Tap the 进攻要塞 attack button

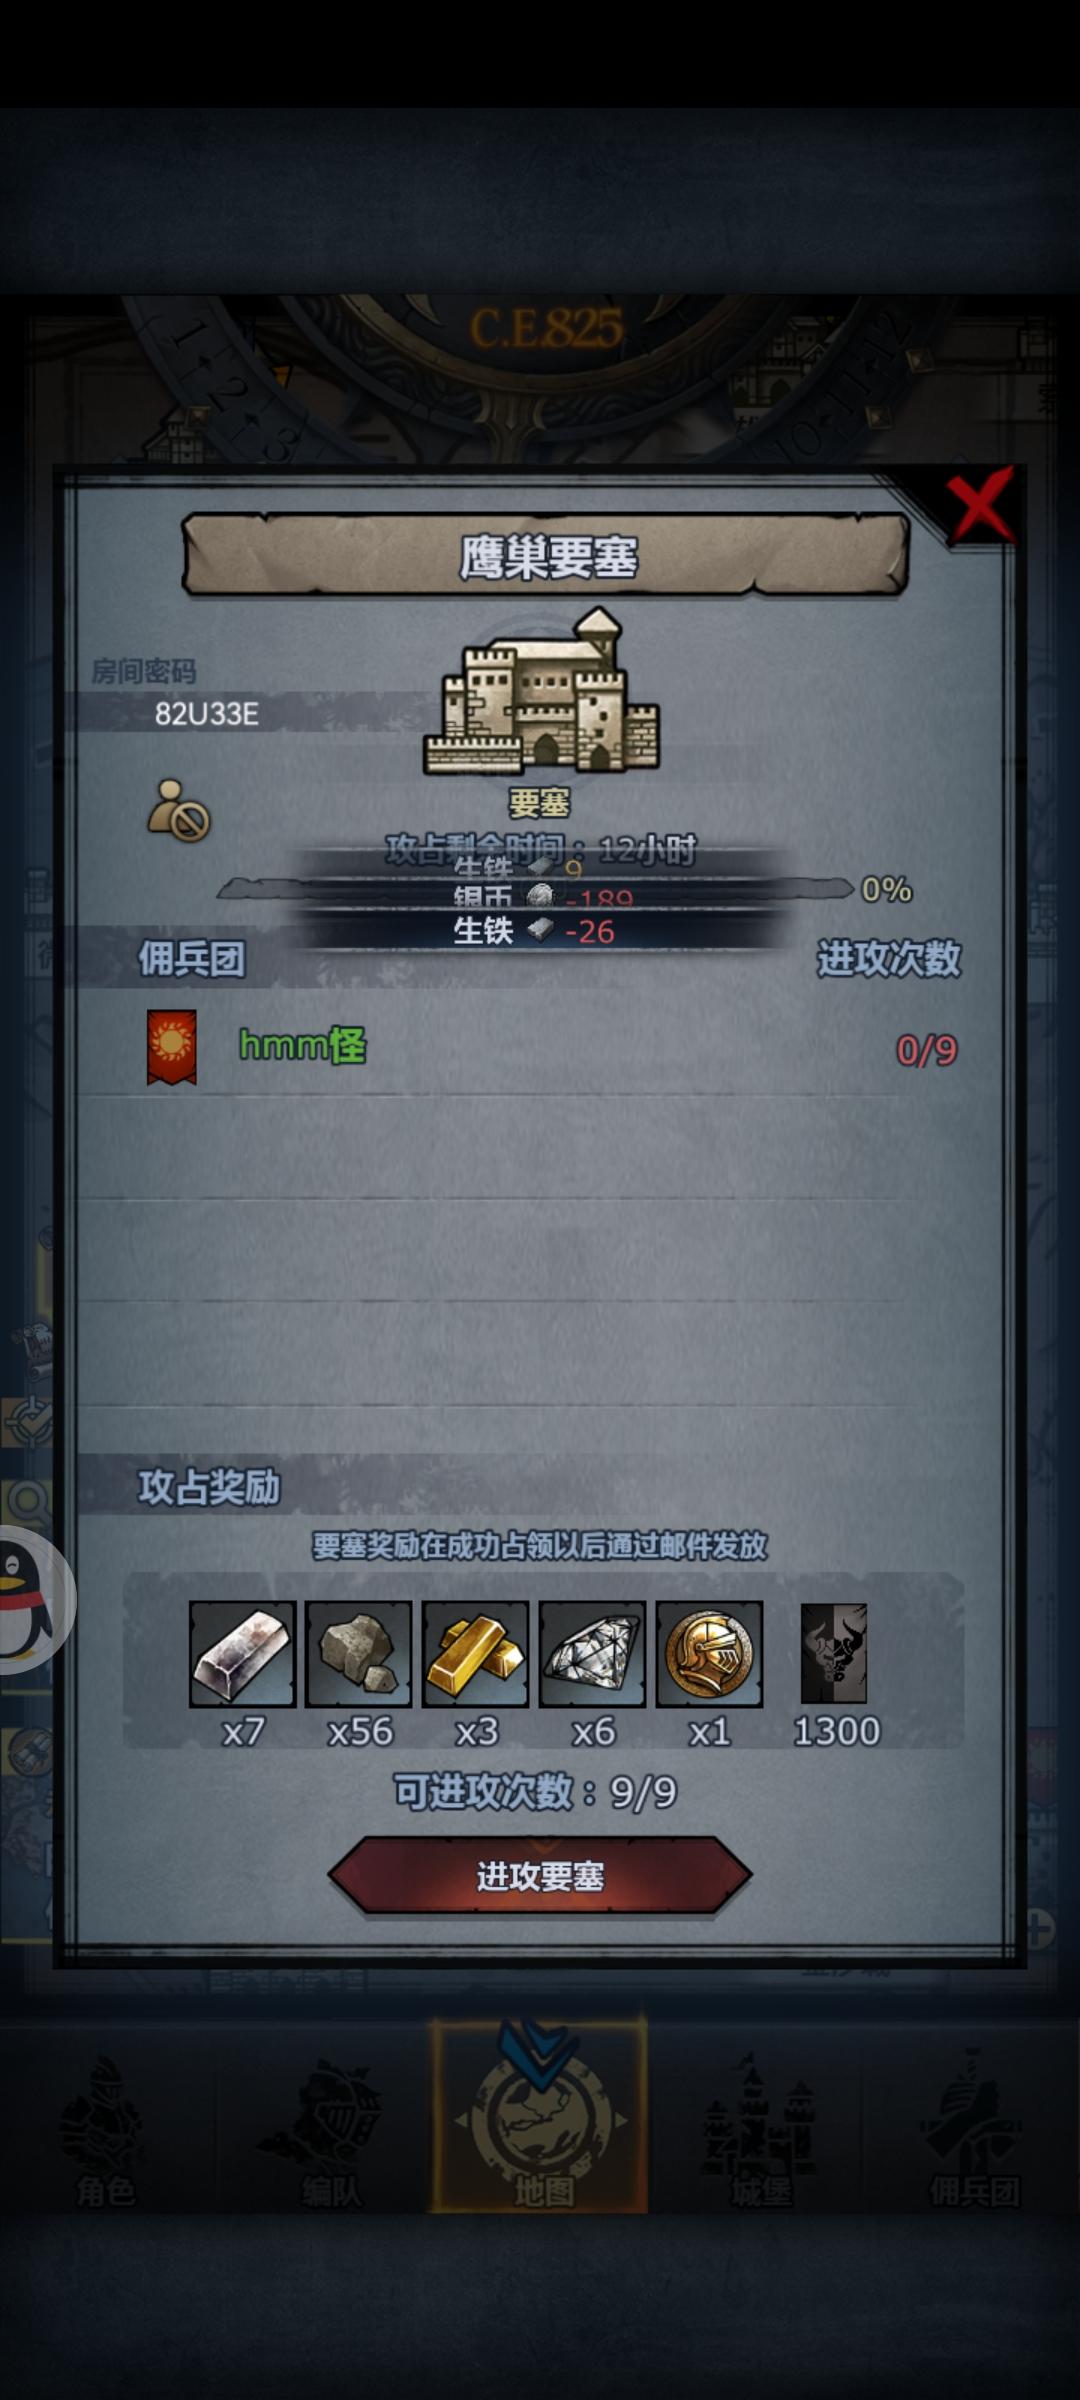coord(540,1876)
